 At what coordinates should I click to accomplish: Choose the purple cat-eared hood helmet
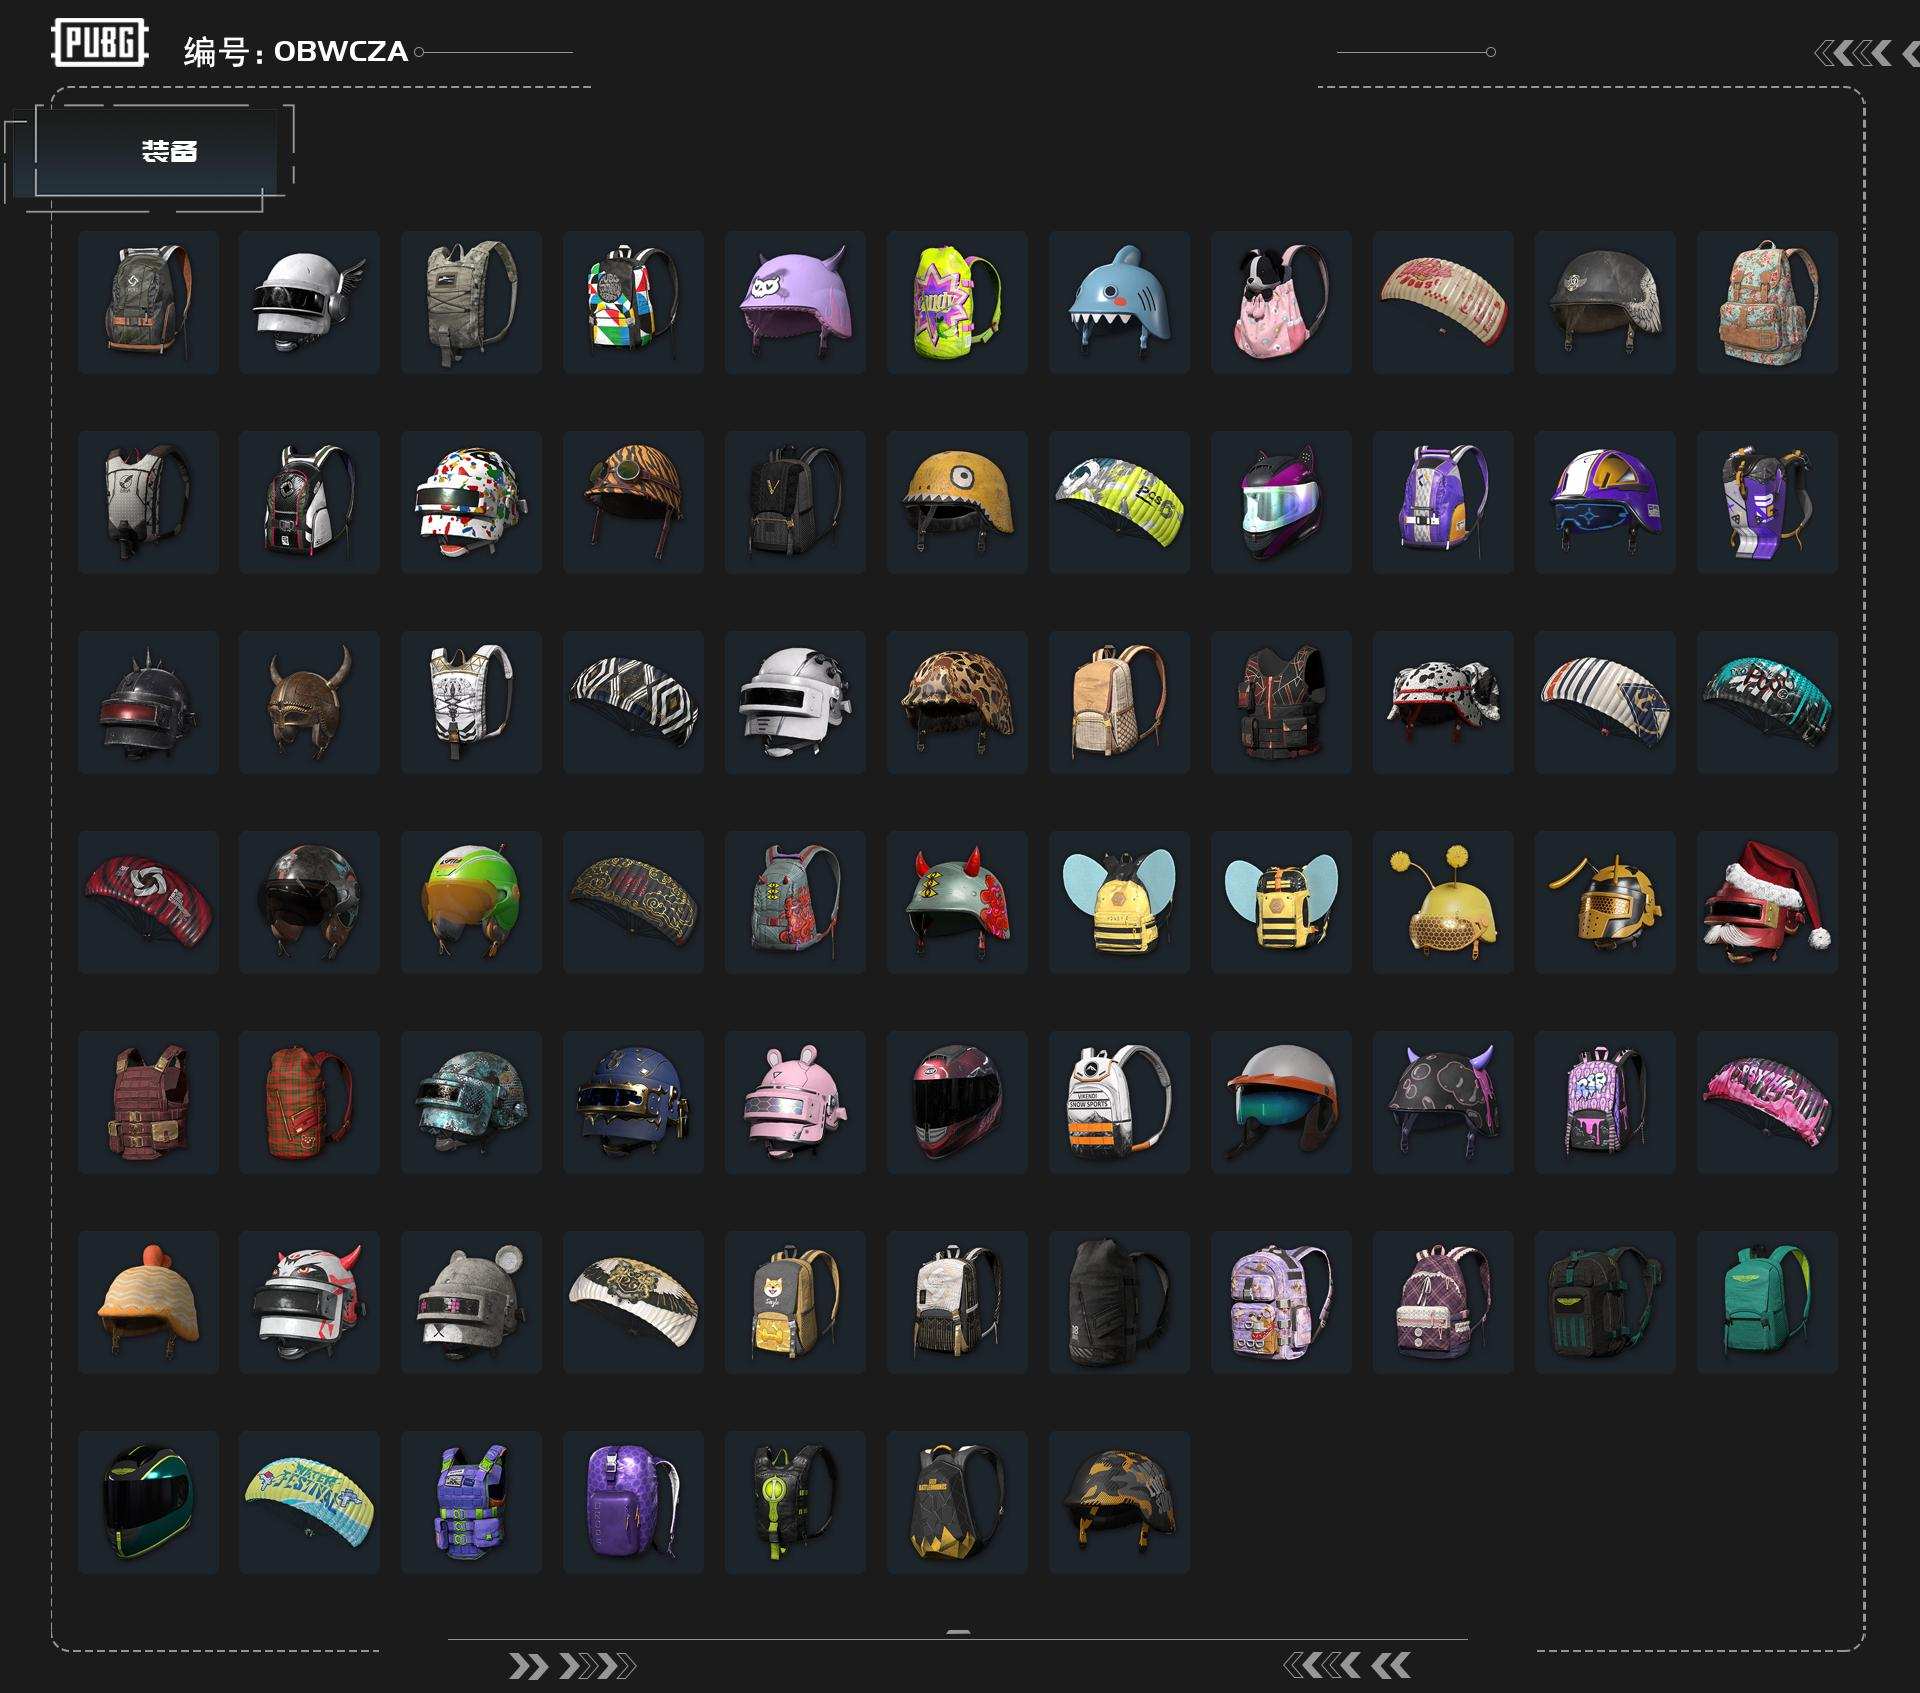[x=795, y=302]
